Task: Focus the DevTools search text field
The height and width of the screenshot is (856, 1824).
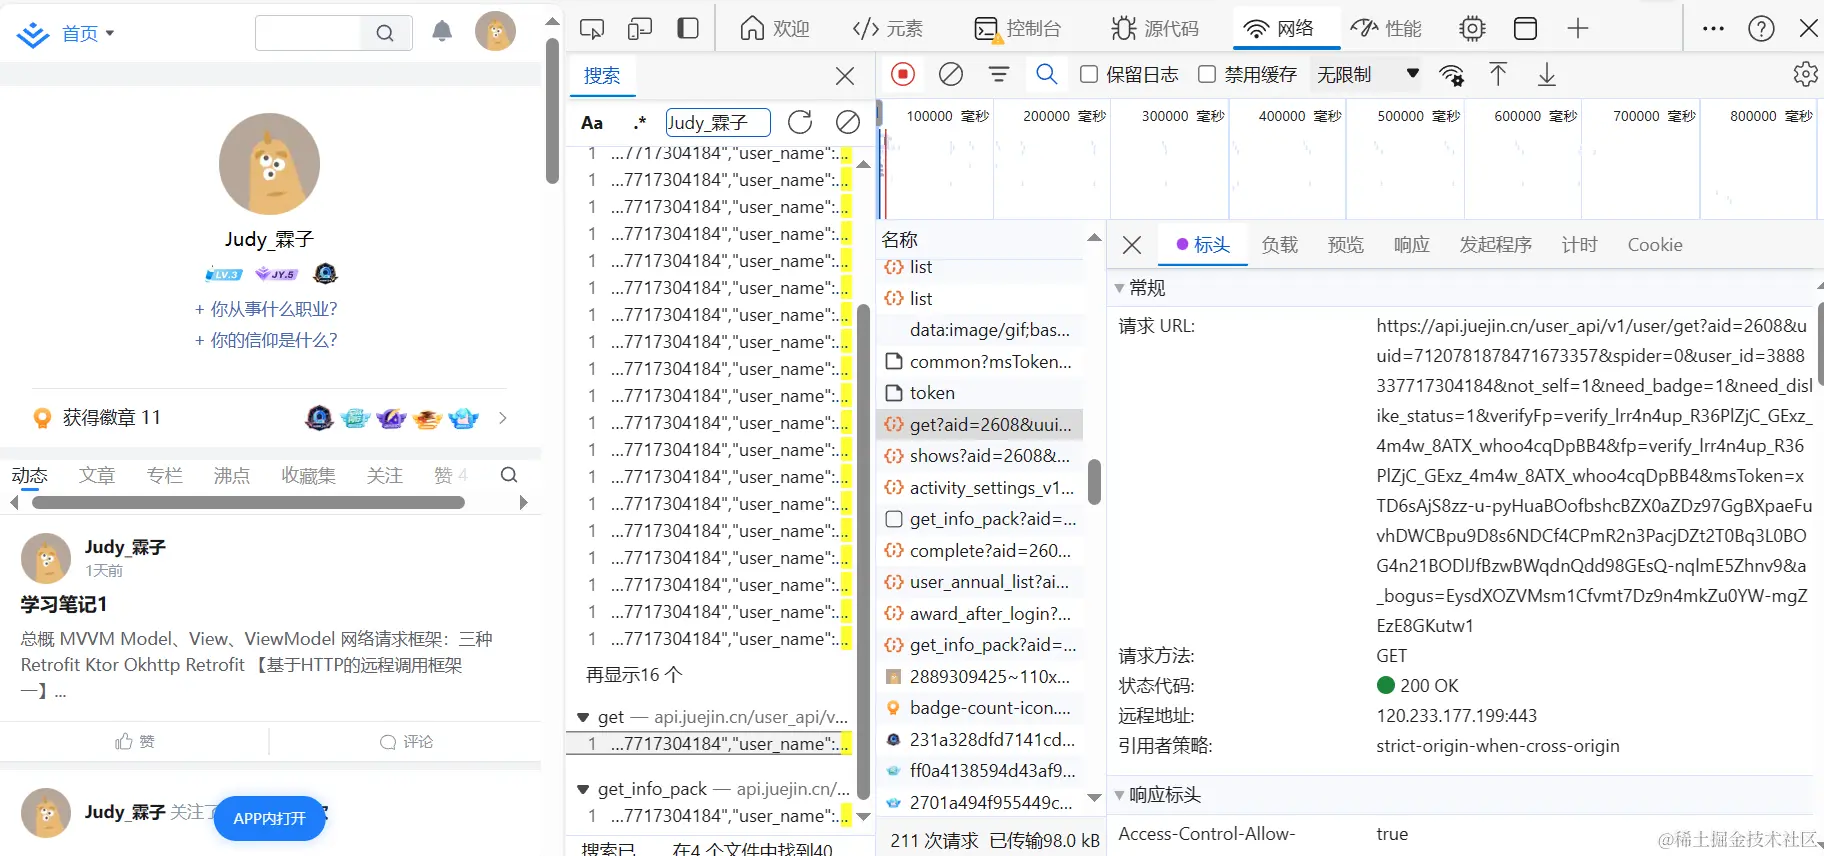Action: pyautogui.click(x=718, y=122)
